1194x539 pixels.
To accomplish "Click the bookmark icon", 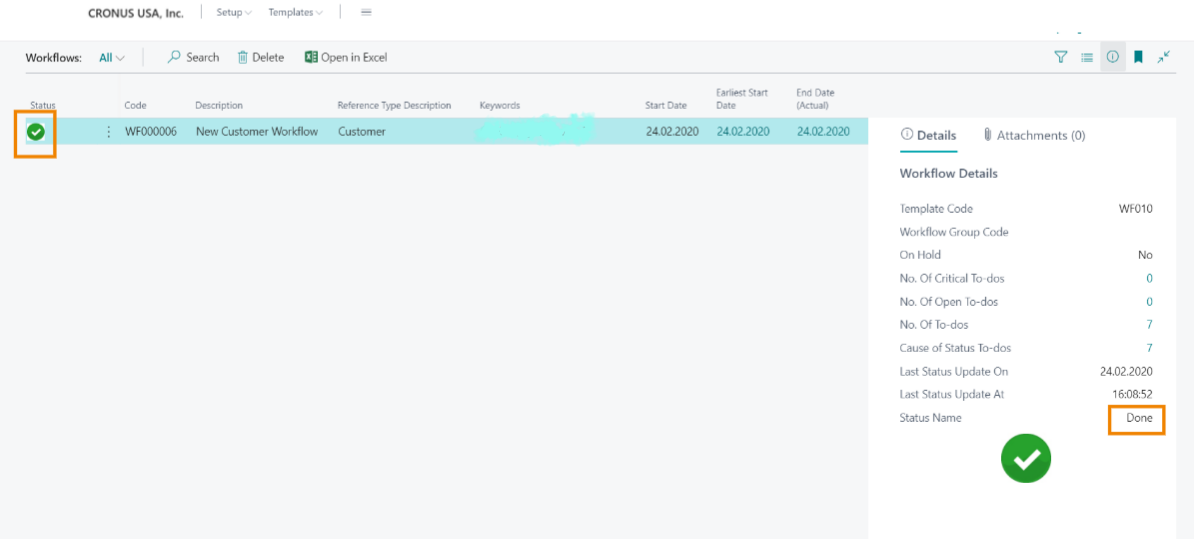I will click(1138, 58).
